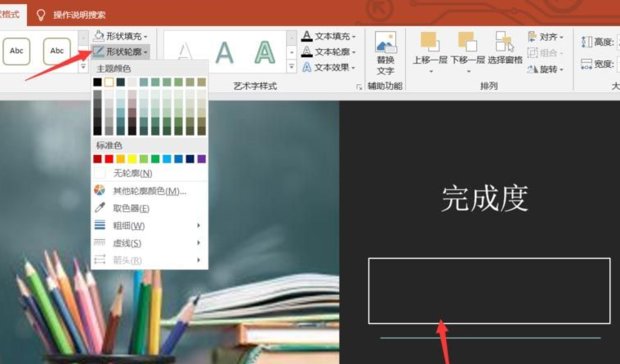Pick the dark red standard color
This screenshot has height=364, width=620.
click(97, 159)
